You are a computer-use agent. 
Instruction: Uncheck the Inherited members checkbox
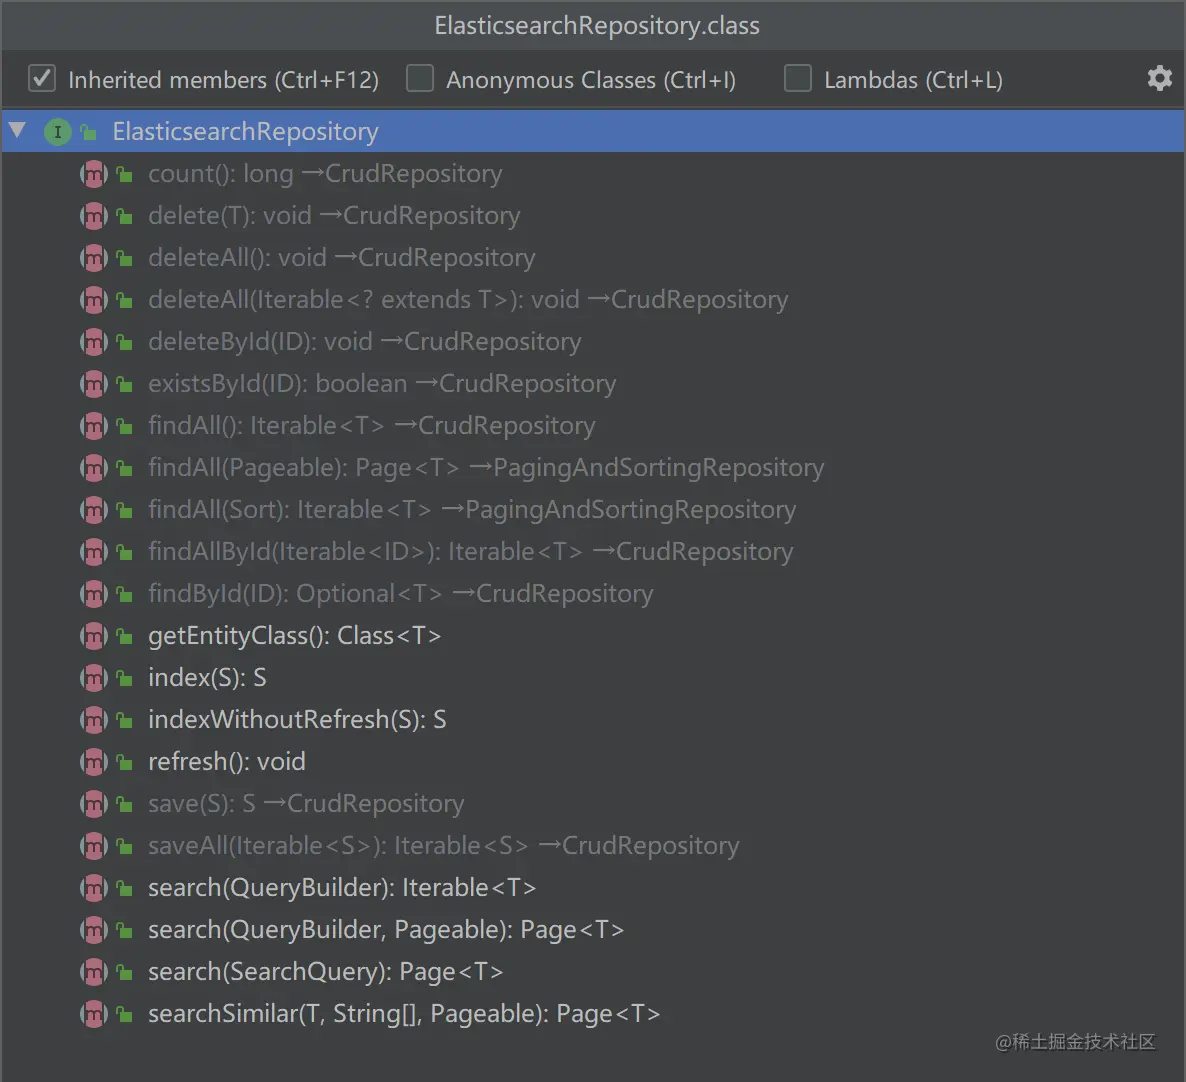(42, 78)
